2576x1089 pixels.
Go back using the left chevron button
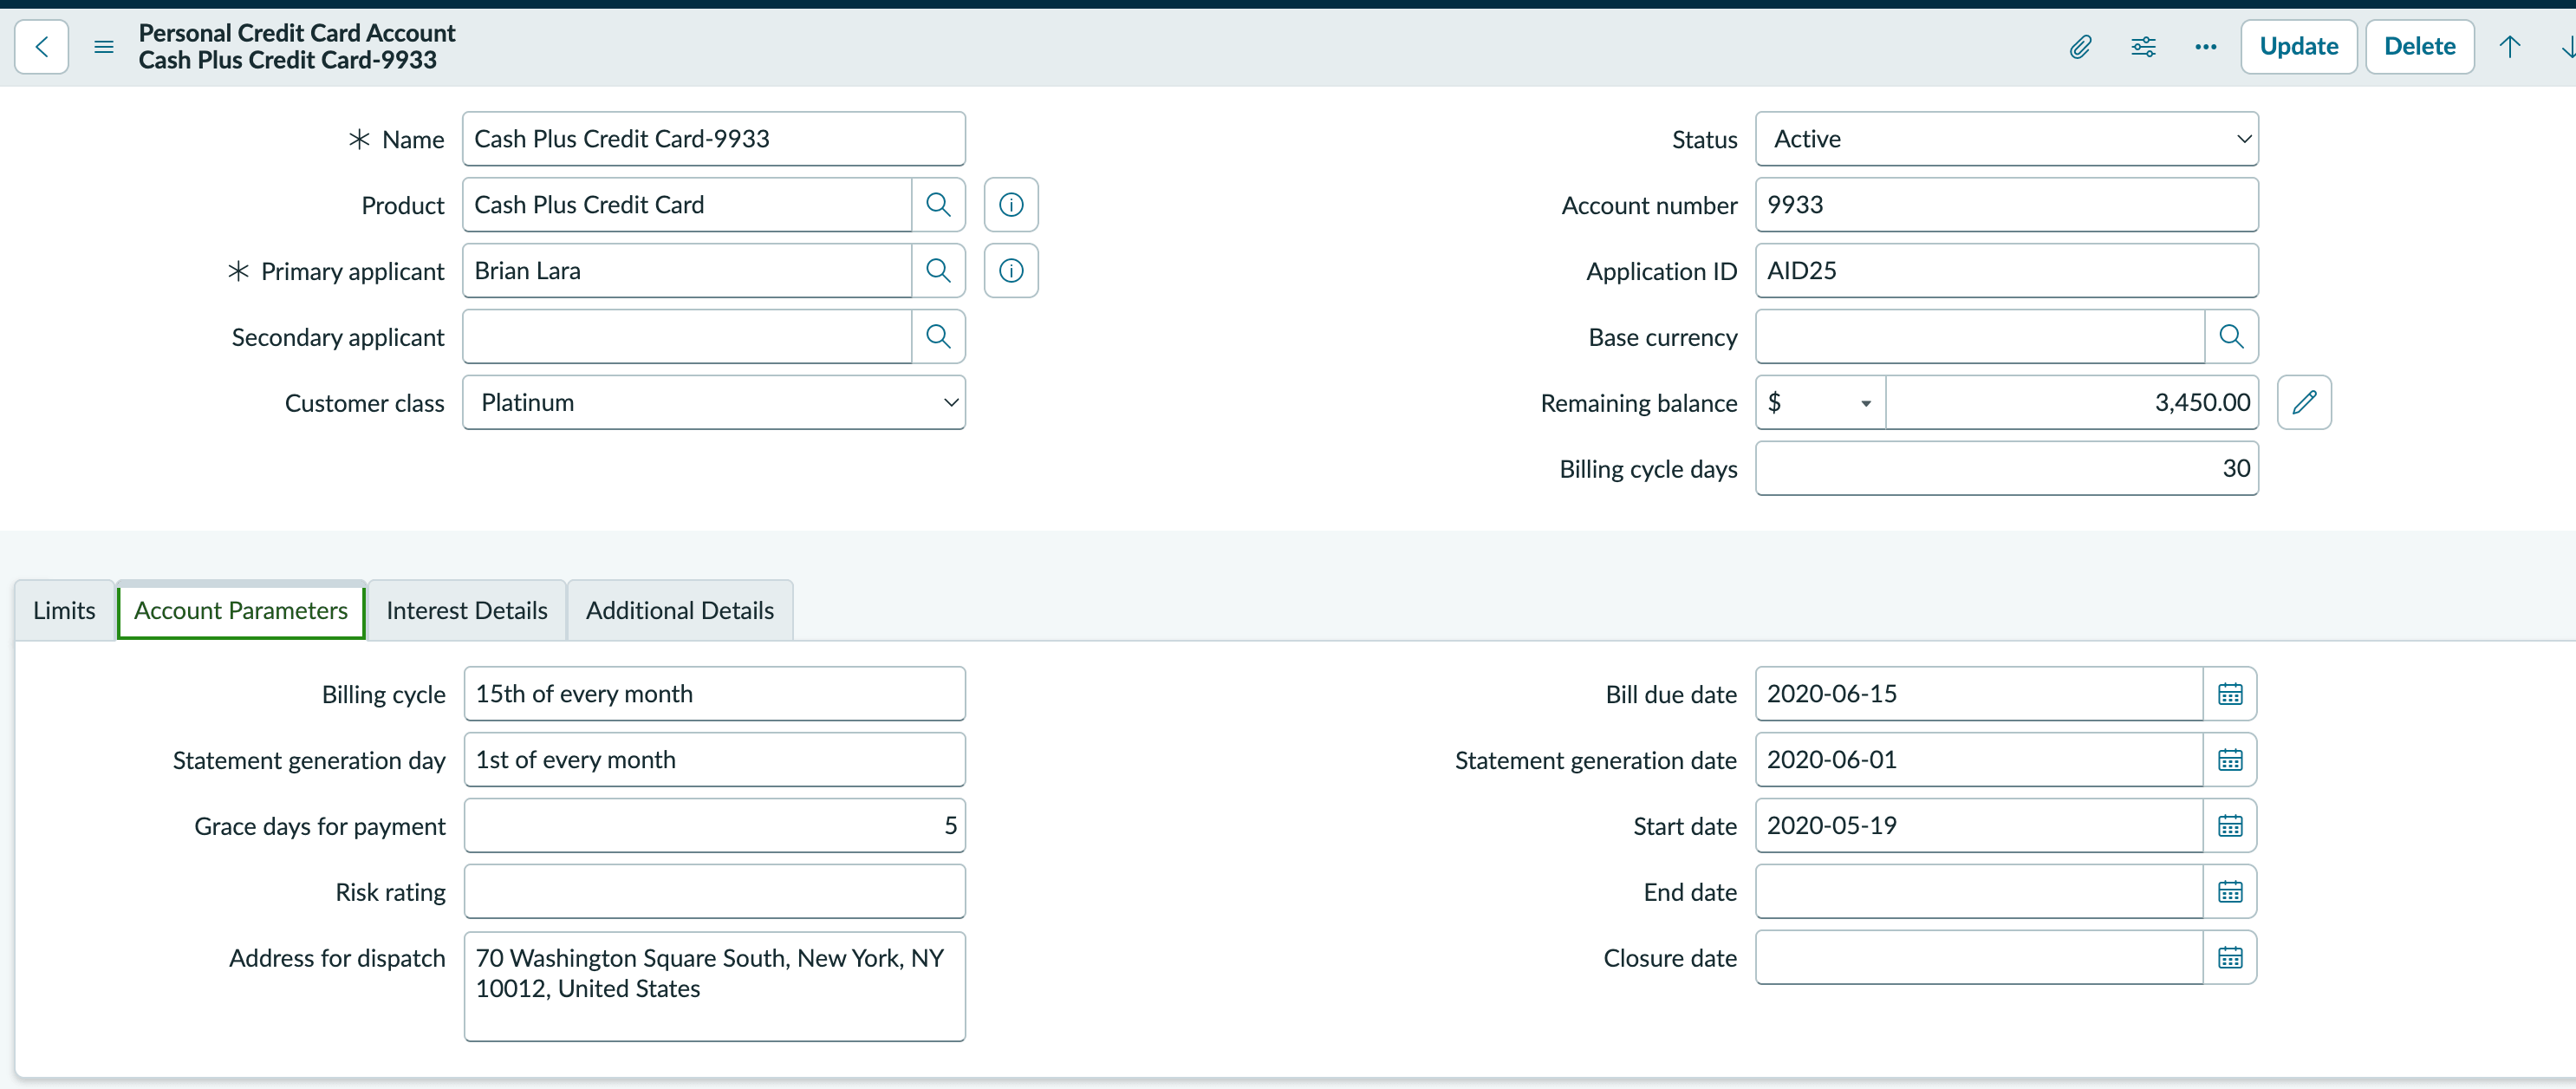[41, 46]
